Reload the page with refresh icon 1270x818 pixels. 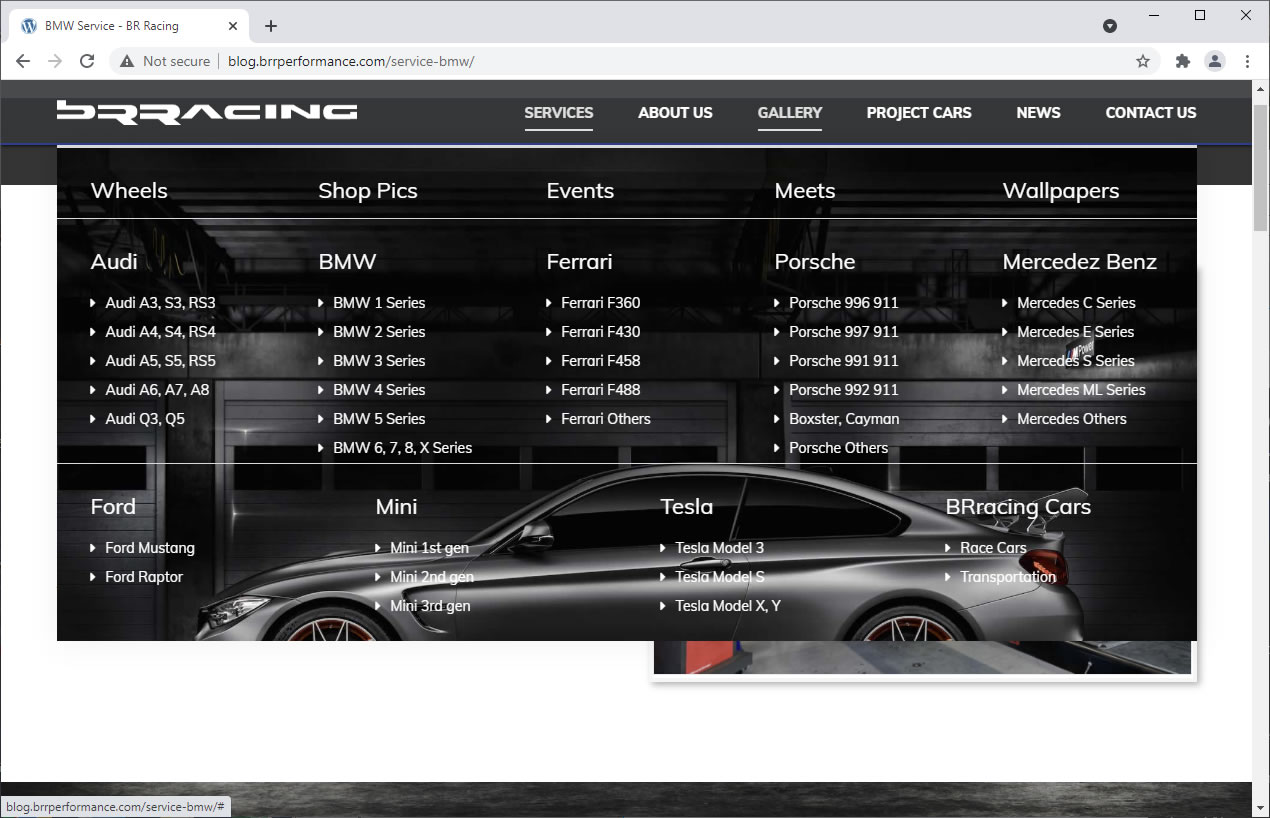click(x=87, y=61)
